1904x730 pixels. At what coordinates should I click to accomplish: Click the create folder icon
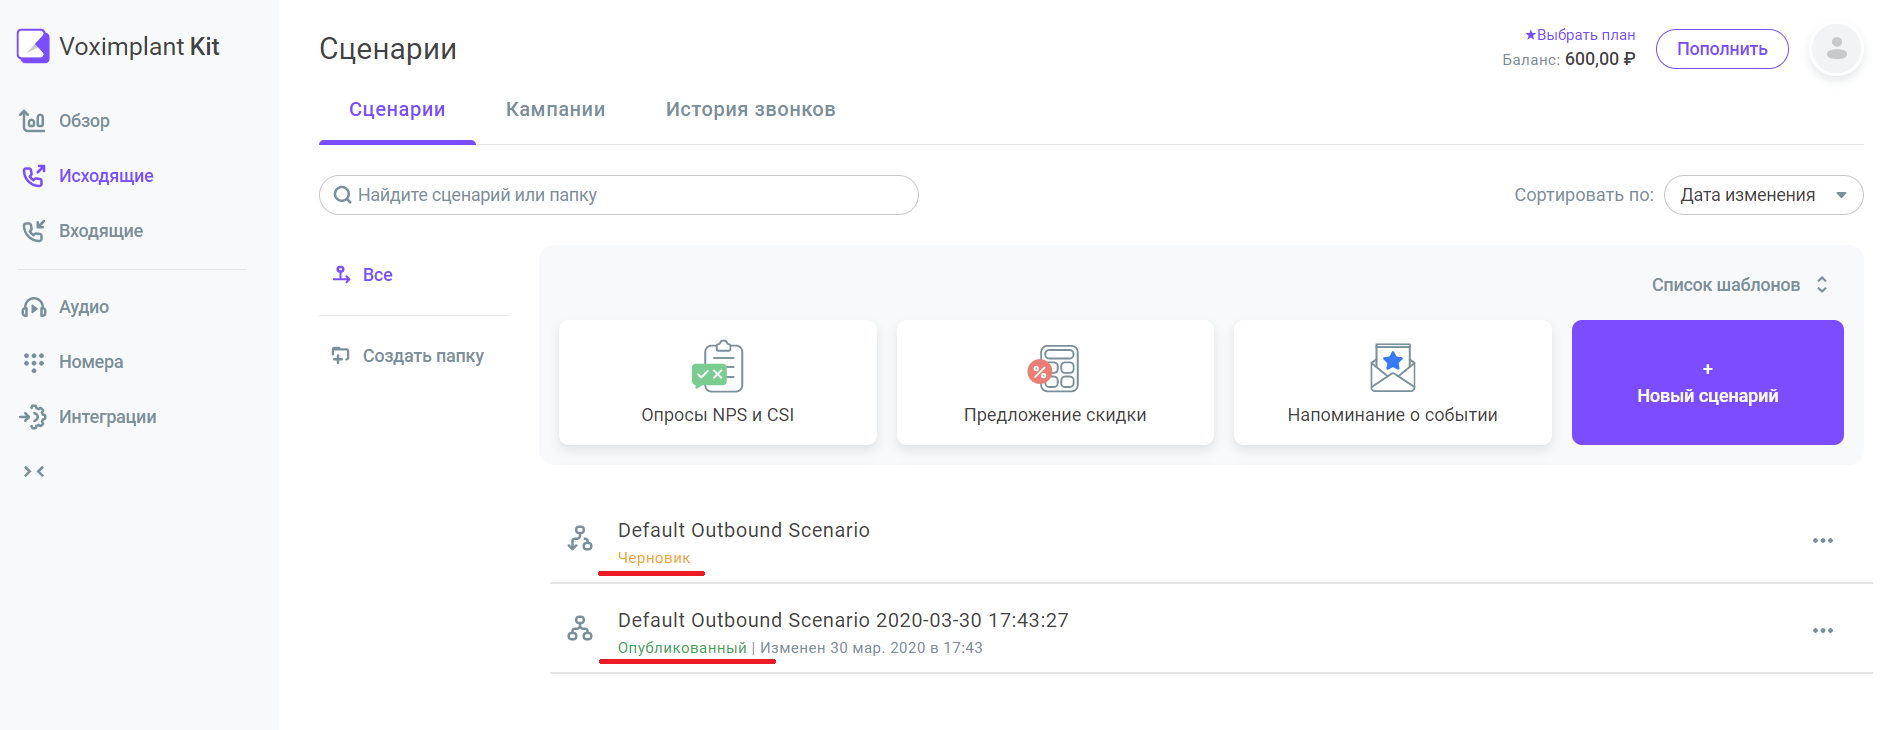click(x=341, y=356)
